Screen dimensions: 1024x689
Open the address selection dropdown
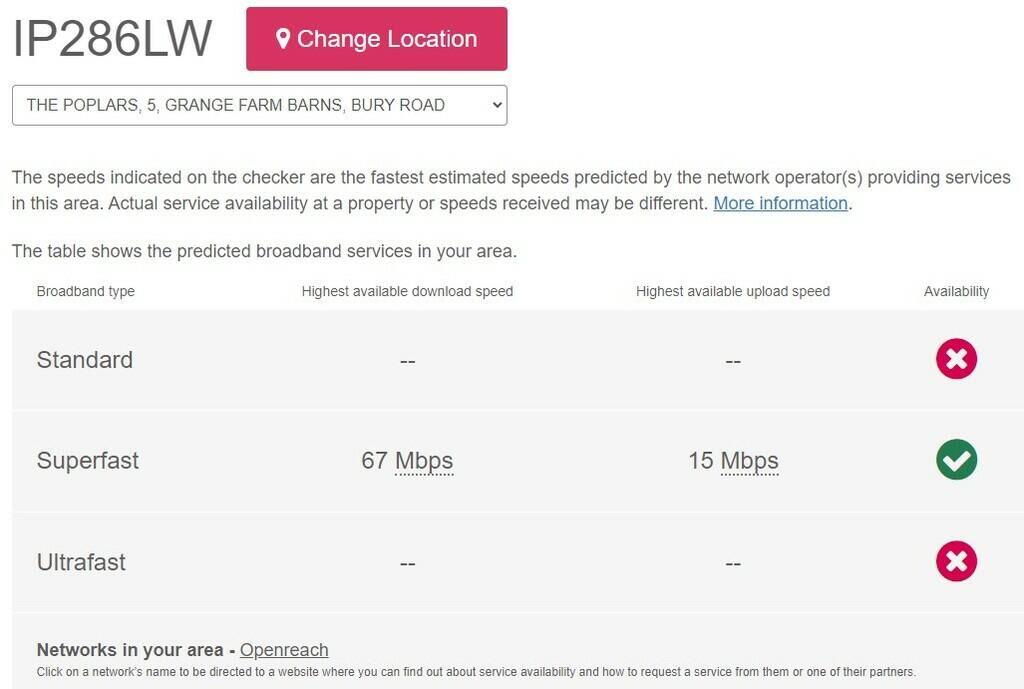(x=259, y=105)
